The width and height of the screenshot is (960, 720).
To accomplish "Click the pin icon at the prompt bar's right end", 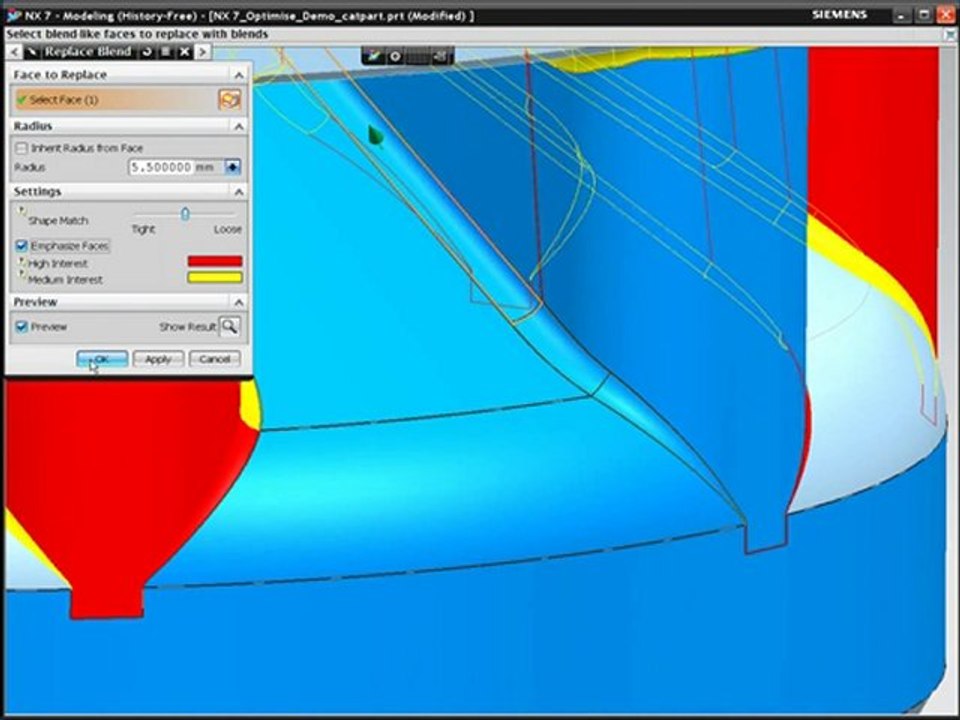I will (x=951, y=35).
